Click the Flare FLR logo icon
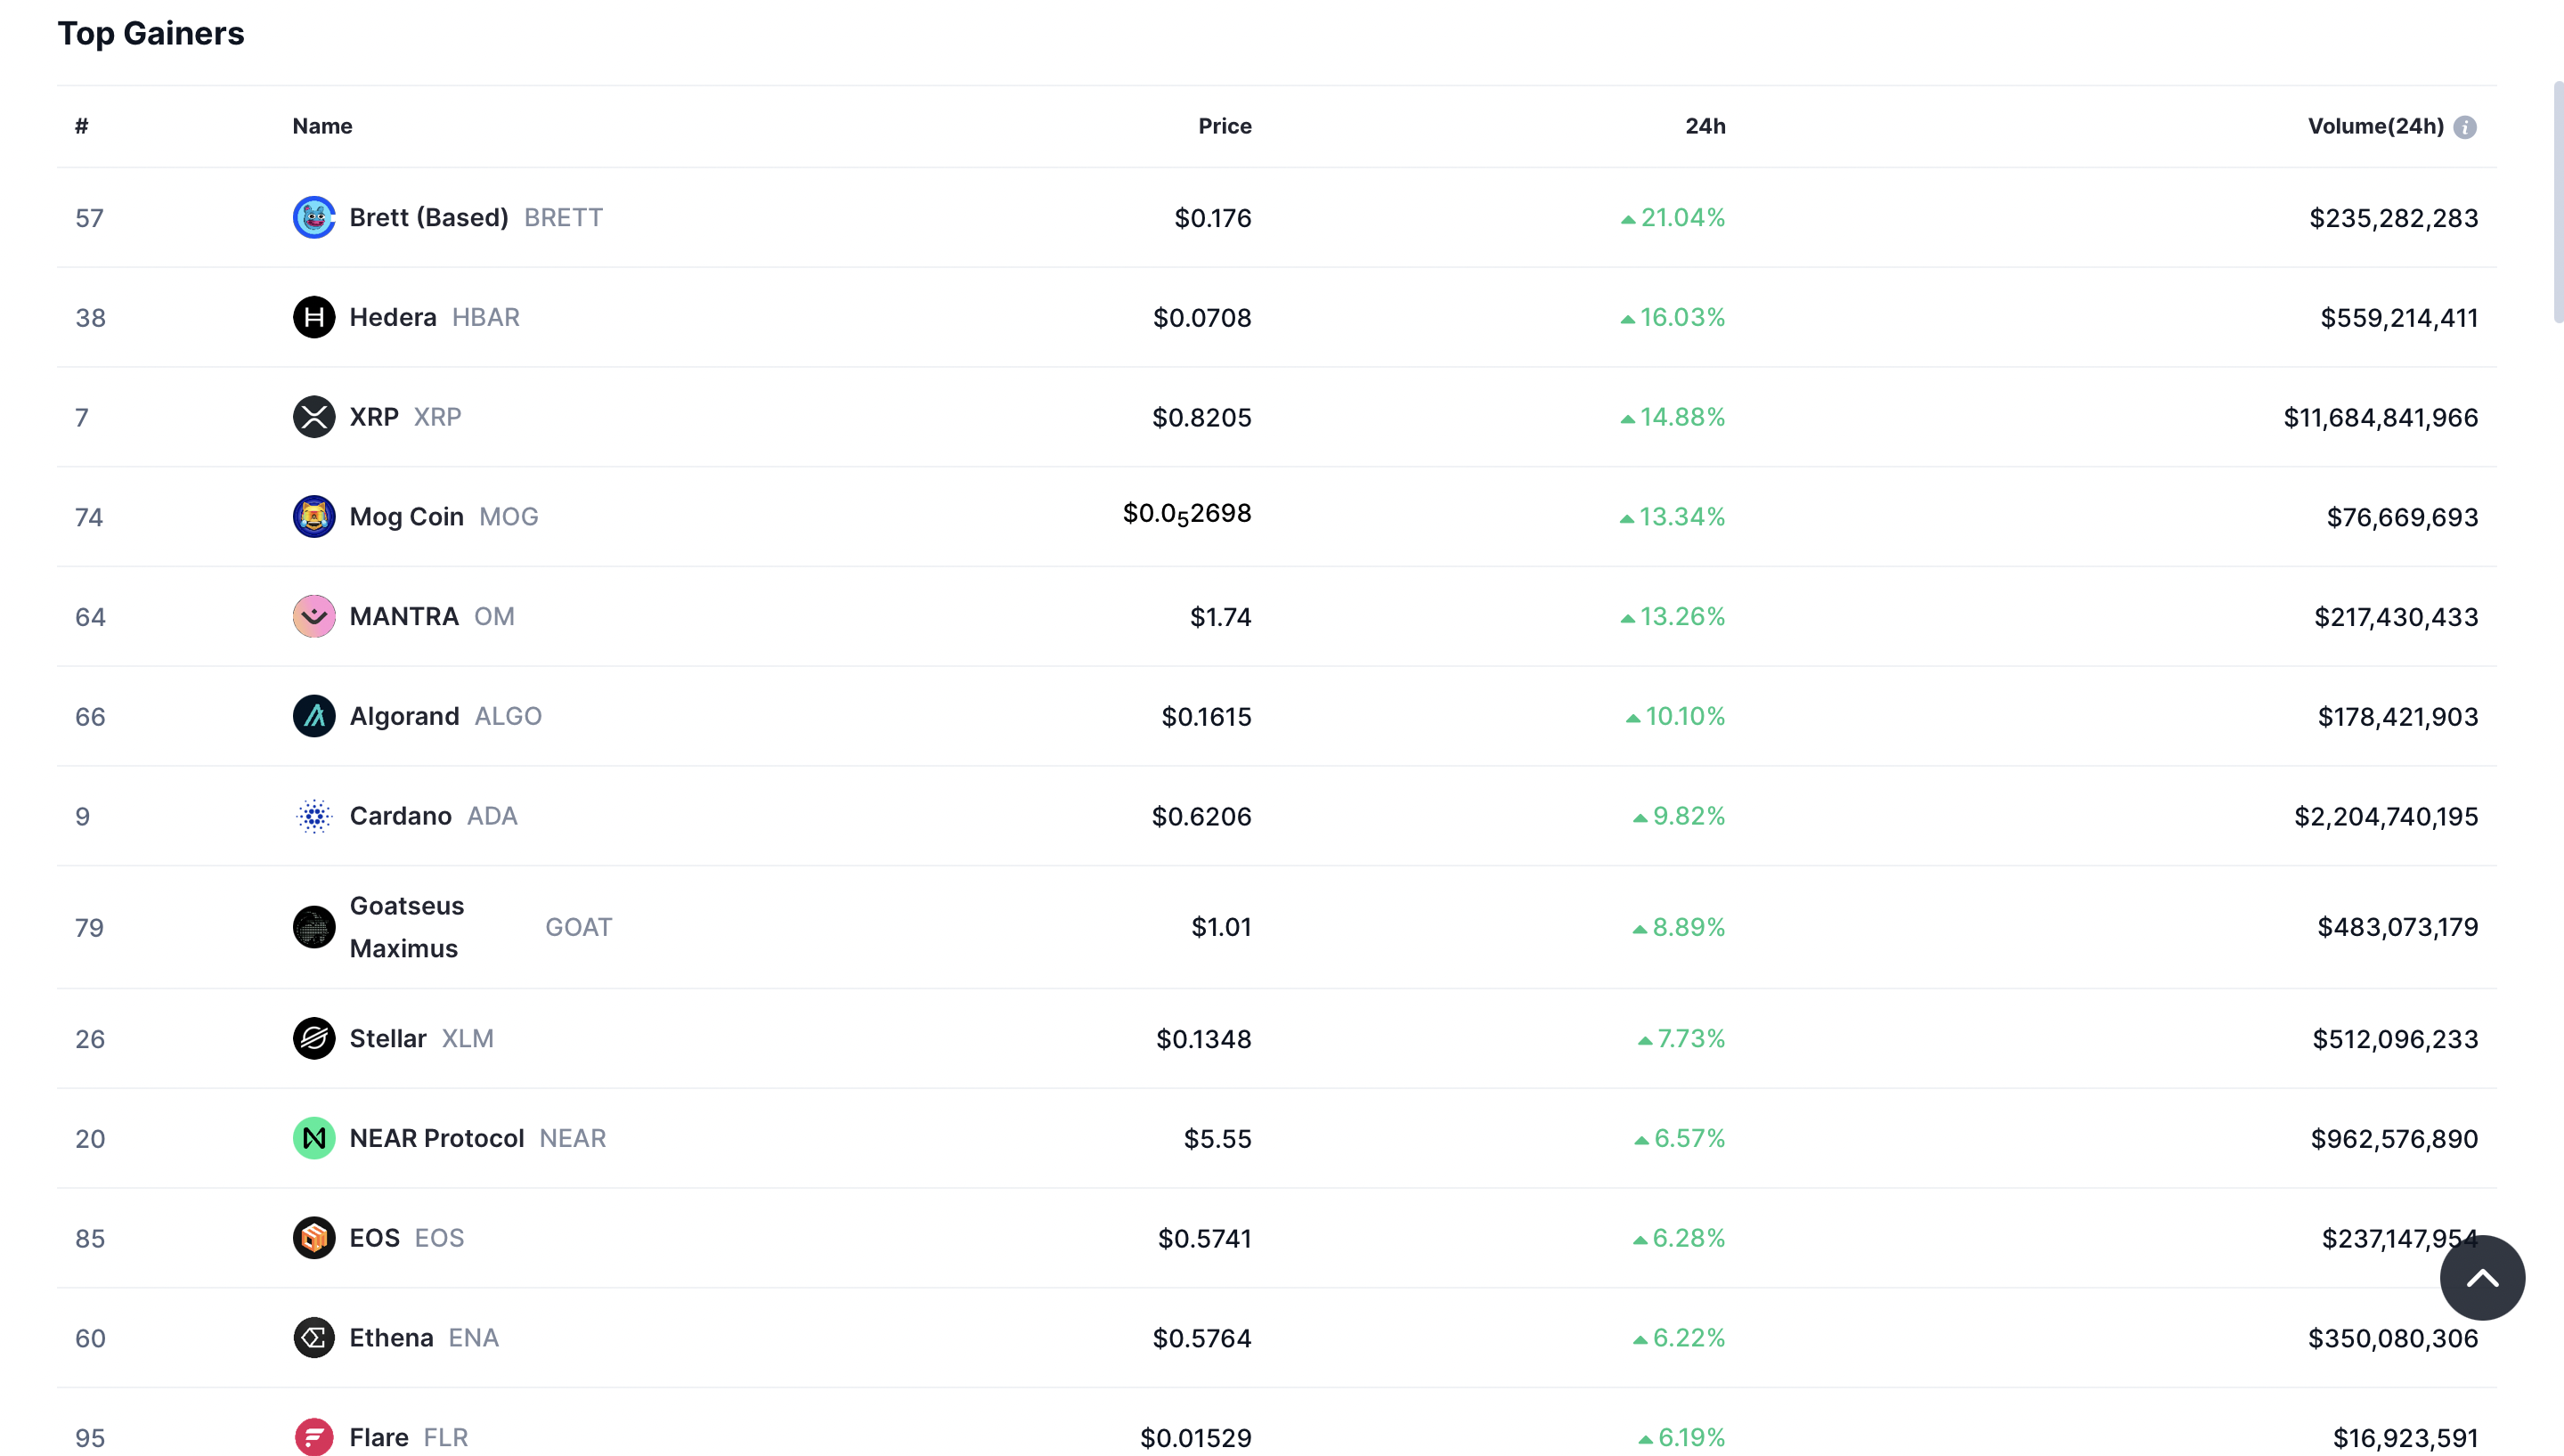Viewport: 2564px width, 1456px height. [314, 1437]
